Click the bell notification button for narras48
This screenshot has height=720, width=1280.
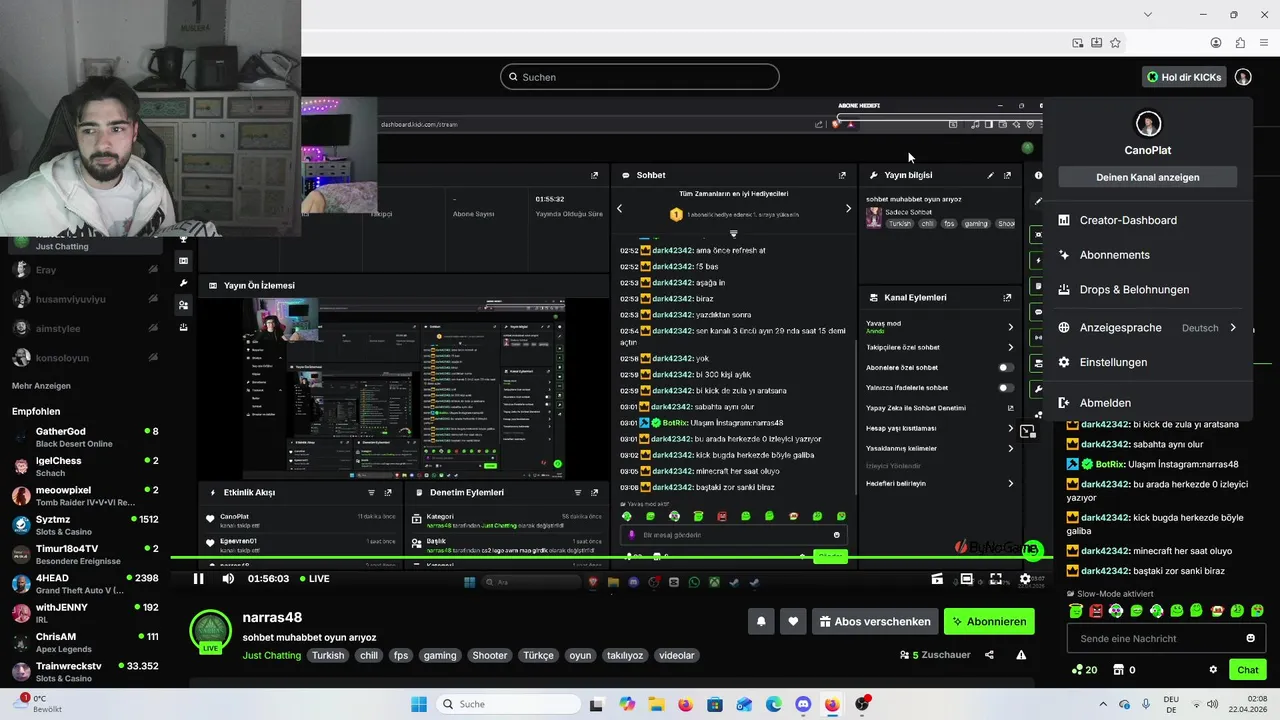(x=761, y=621)
